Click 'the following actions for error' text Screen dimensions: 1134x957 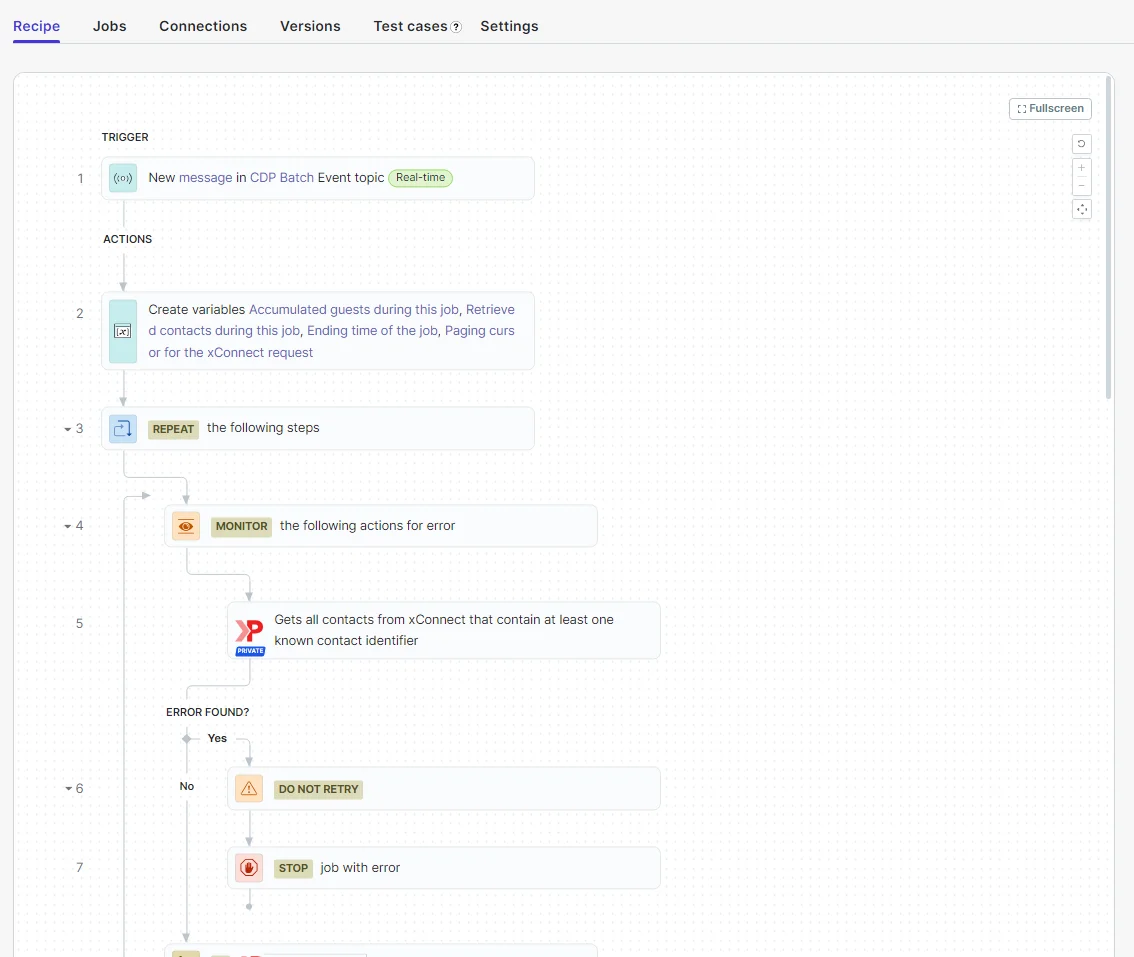click(x=367, y=526)
